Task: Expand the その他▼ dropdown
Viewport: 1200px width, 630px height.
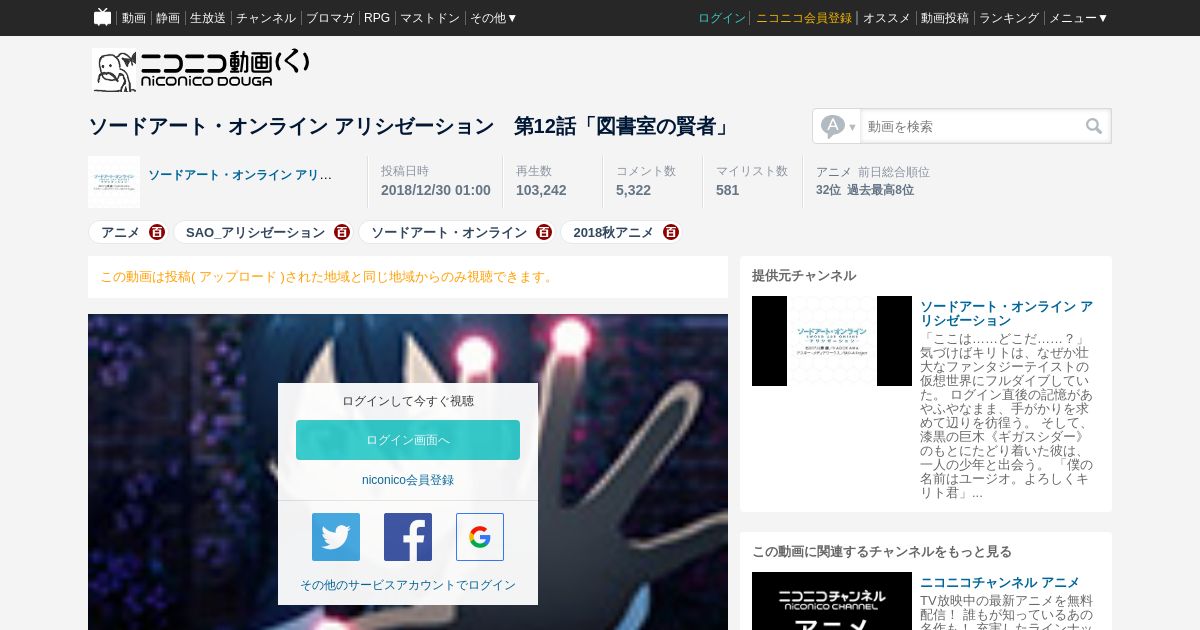Action: (494, 18)
